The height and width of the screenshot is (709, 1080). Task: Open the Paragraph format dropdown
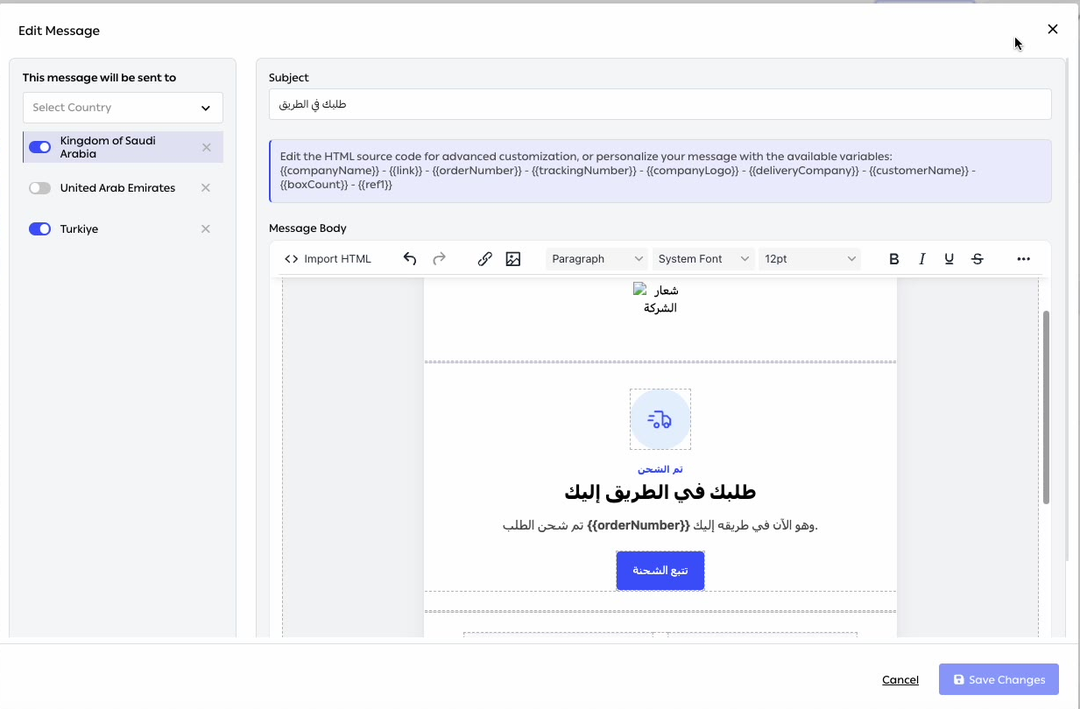596,258
